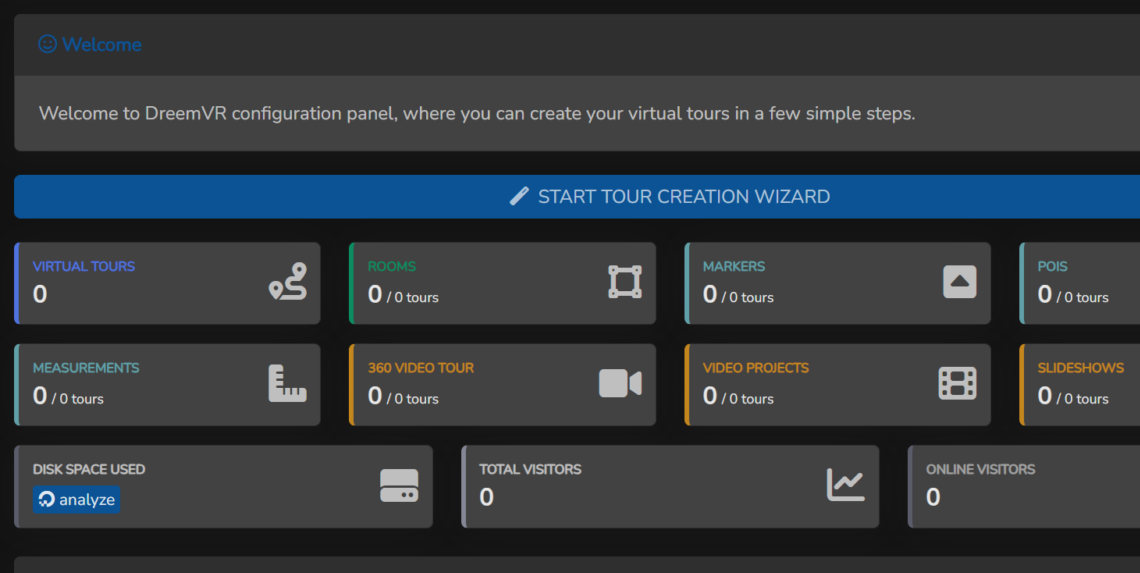Click the Disk Space Used drive icon
1140x573 pixels.
[x=399, y=486]
